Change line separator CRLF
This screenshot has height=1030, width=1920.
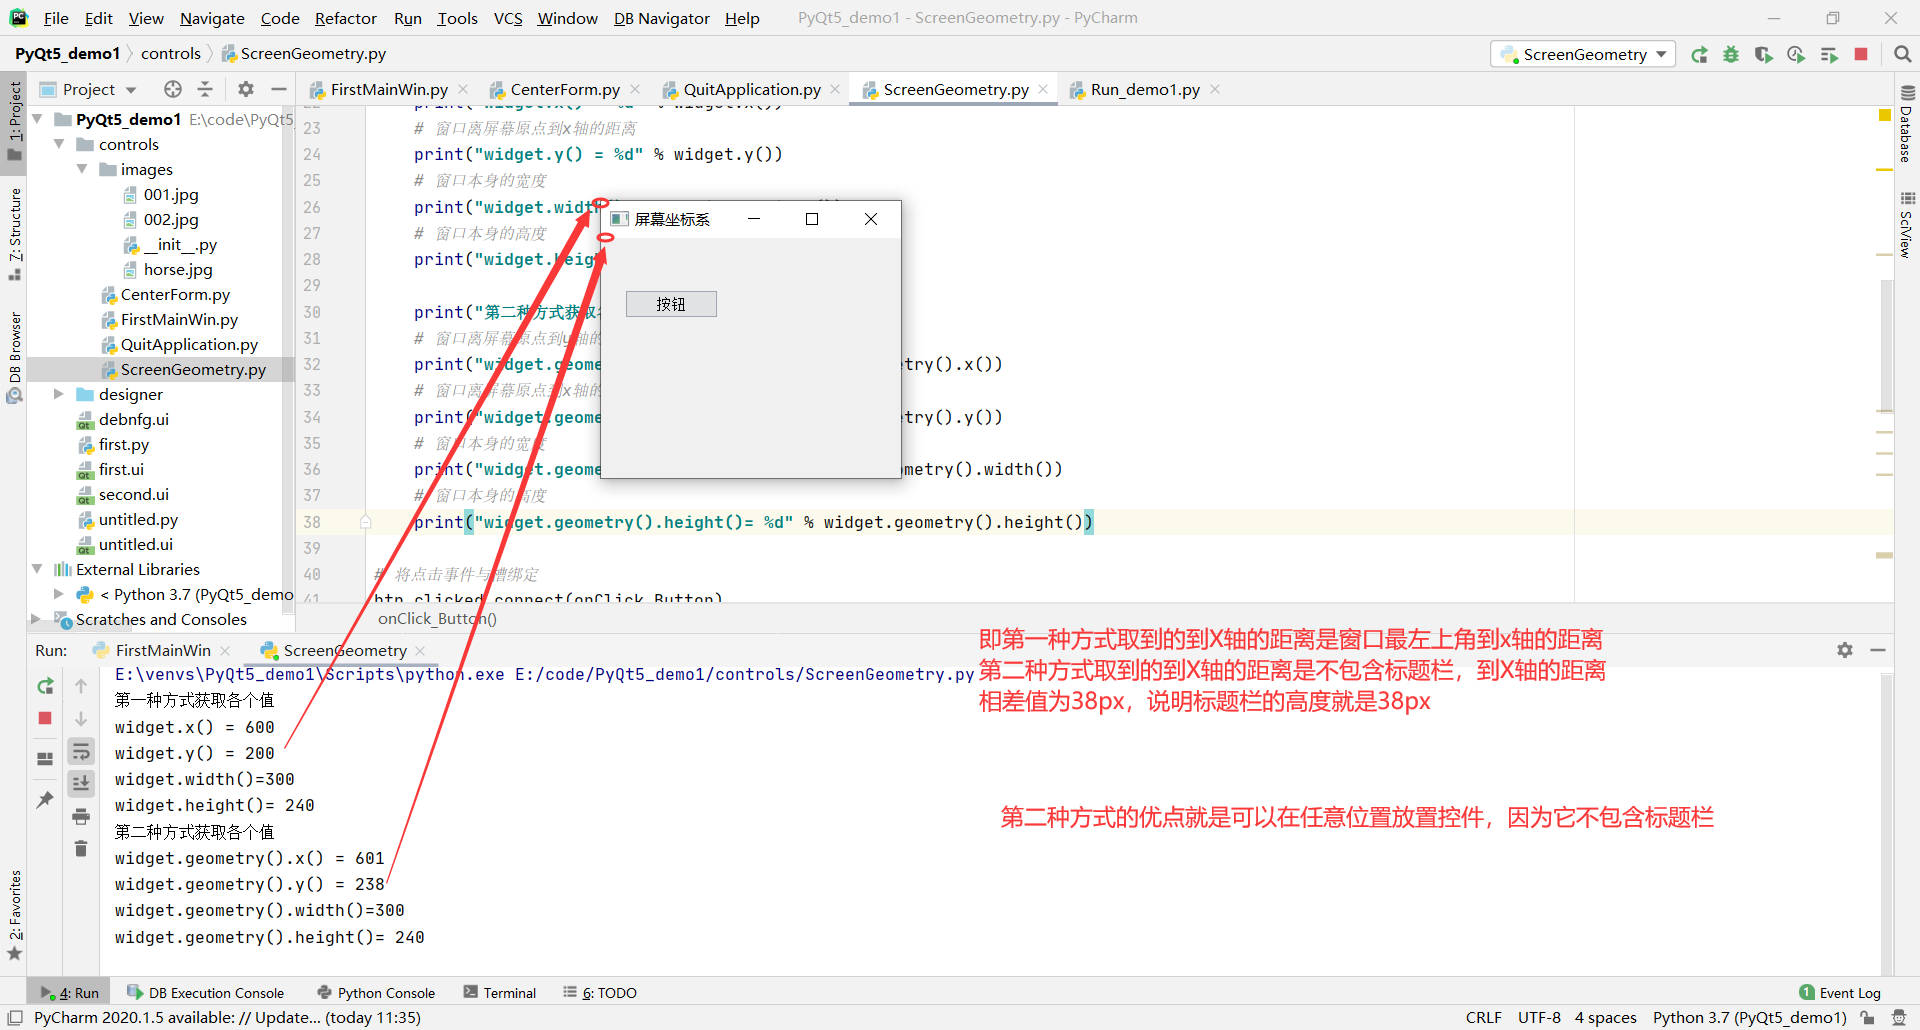click(1484, 1017)
